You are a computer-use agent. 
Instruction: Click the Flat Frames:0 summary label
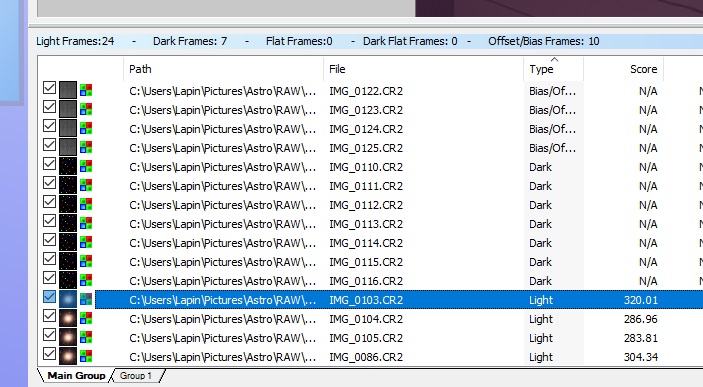[x=299, y=41]
